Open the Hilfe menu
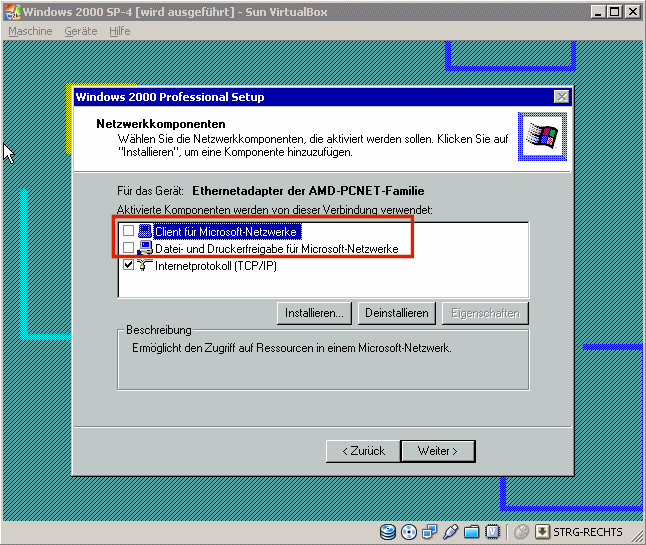 [120, 31]
